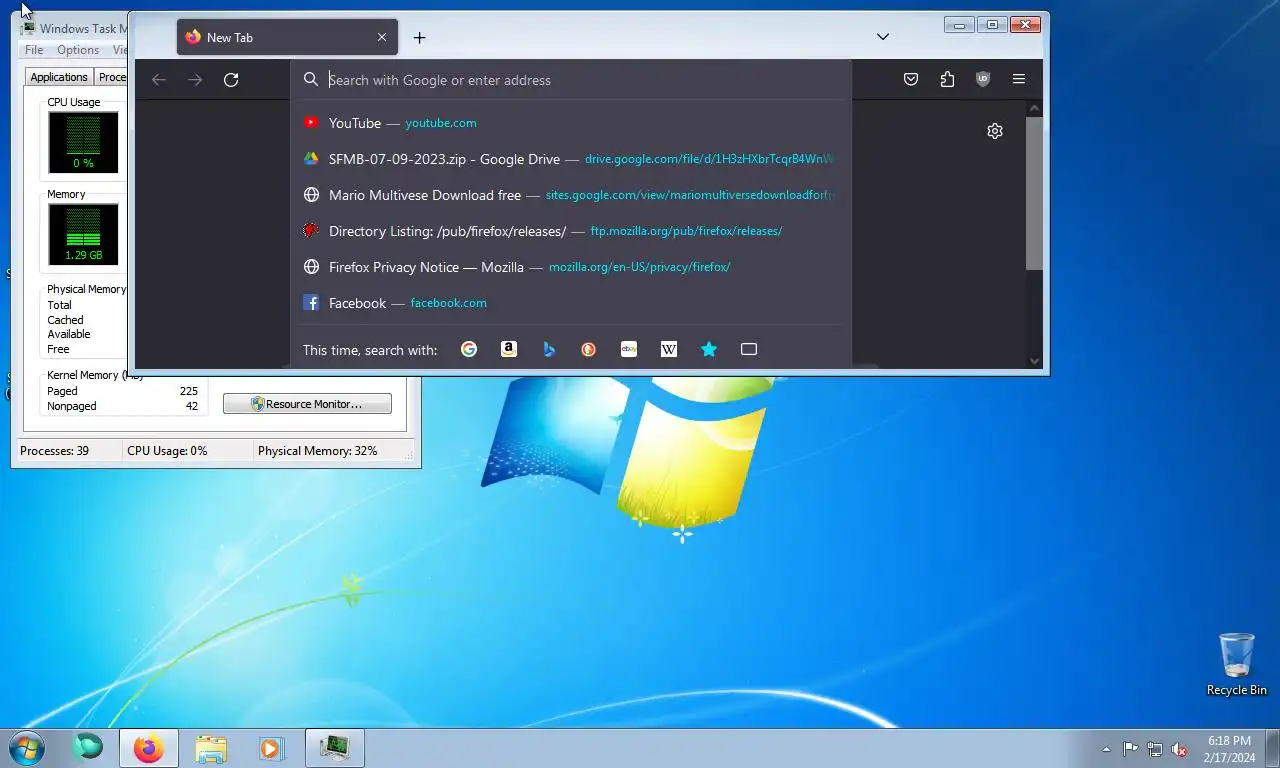Go back one page in Firefox
The height and width of the screenshot is (768, 1280).
coord(159,80)
